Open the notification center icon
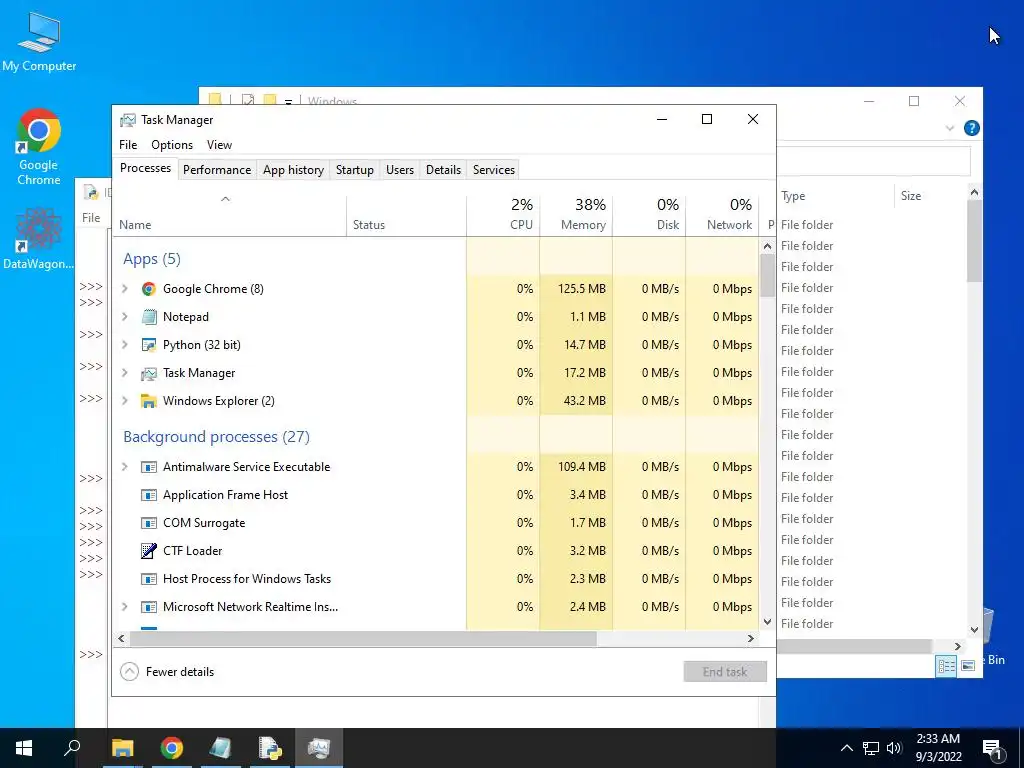The width and height of the screenshot is (1024, 768). coord(993,748)
